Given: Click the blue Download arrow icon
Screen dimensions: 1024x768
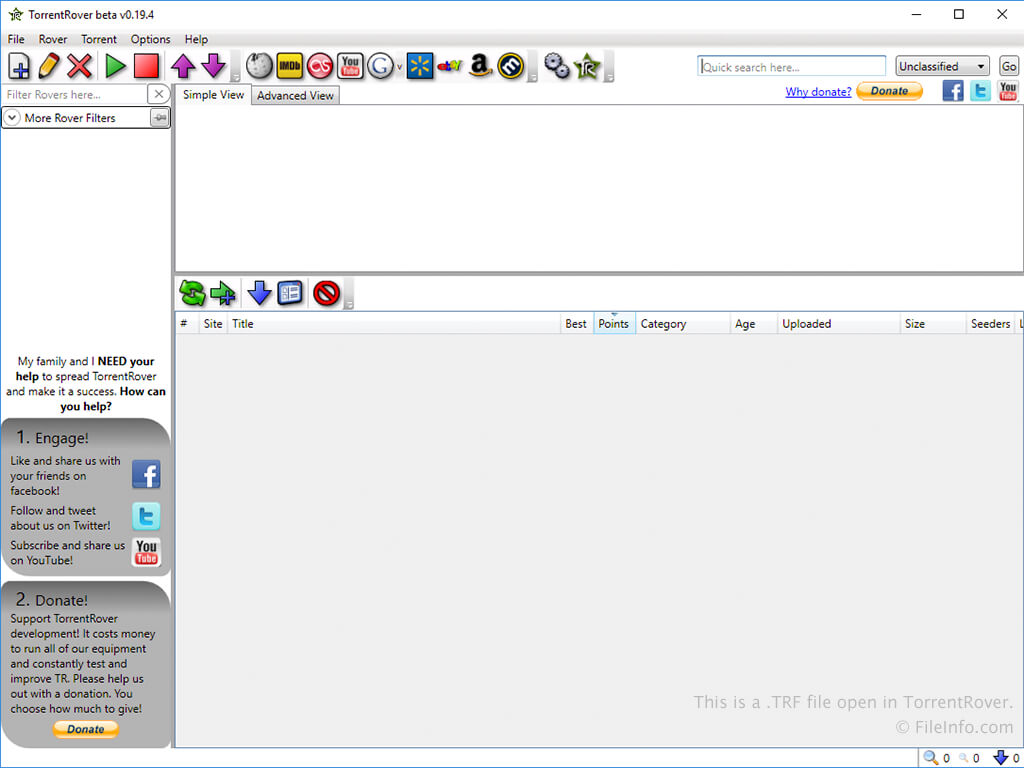Looking at the screenshot, I should [x=259, y=293].
